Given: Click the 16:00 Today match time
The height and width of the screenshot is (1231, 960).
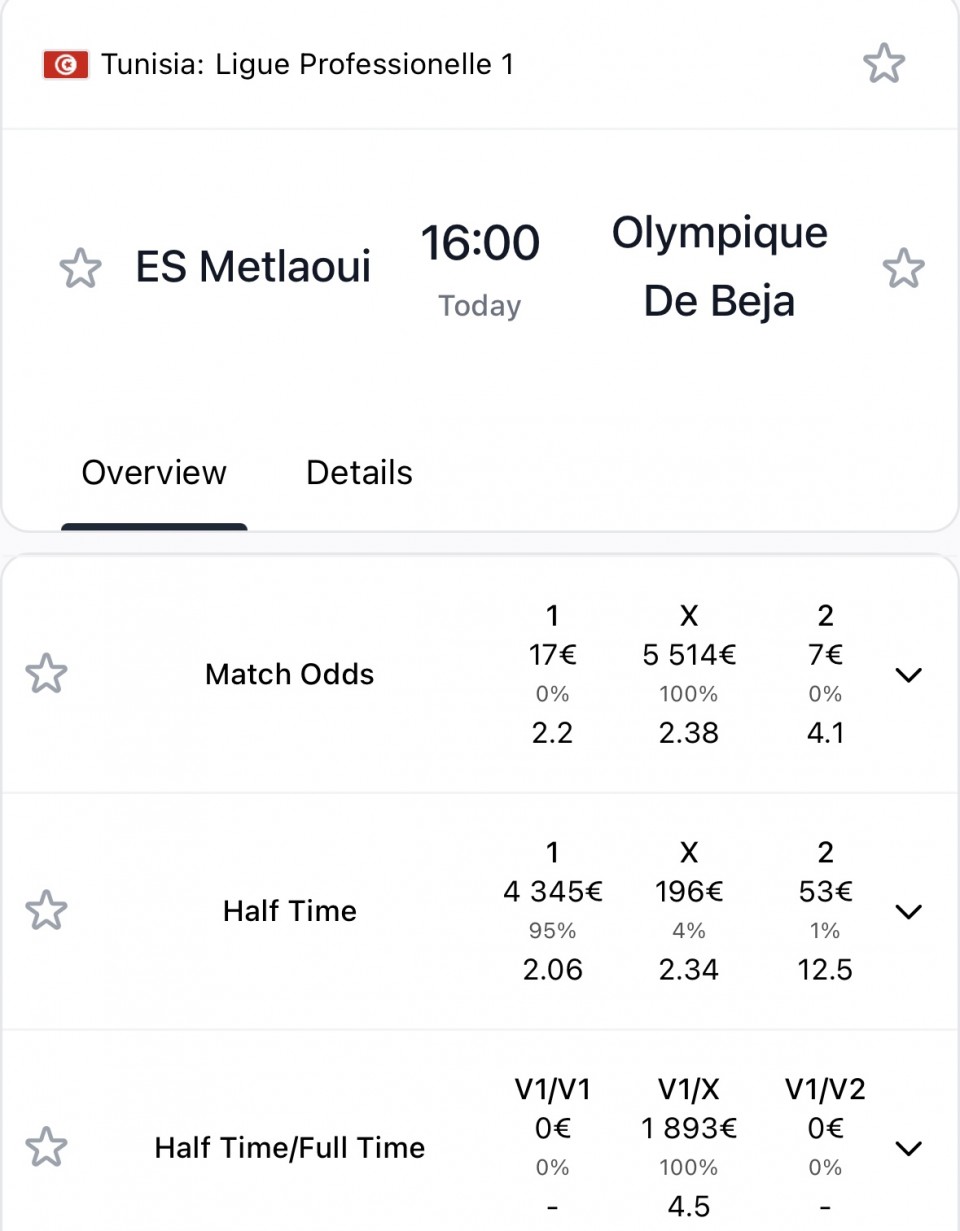Looking at the screenshot, I should click(480, 268).
